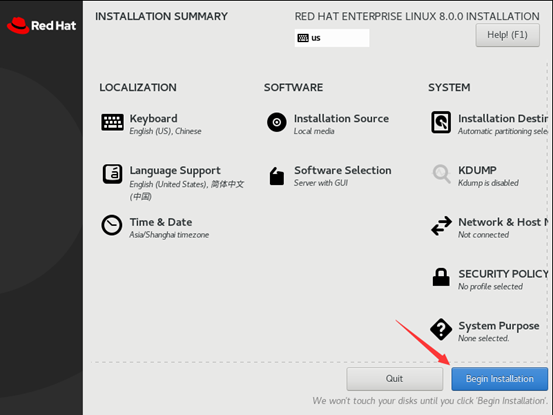553x415 pixels.
Task: Click the 'Asia/Shanghai timezone' text
Action: (x=169, y=235)
